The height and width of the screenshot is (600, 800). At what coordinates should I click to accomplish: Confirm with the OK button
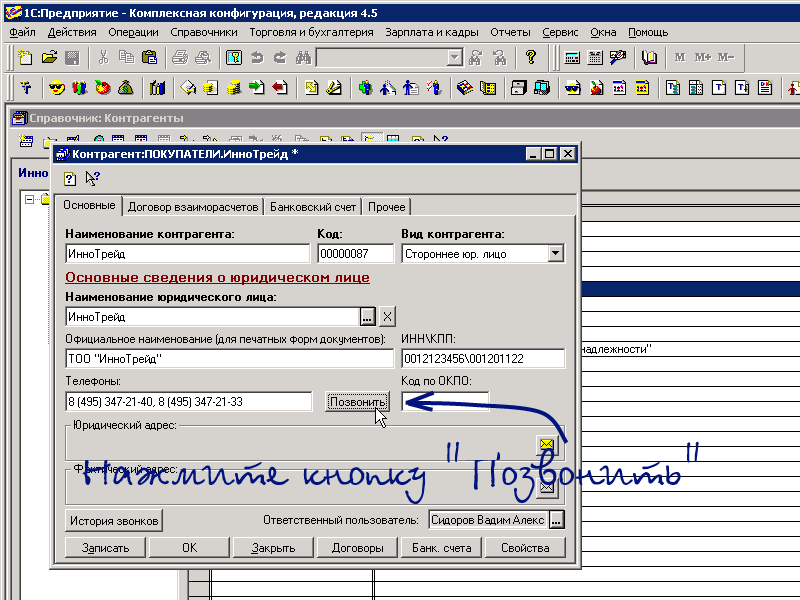pyautogui.click(x=189, y=547)
